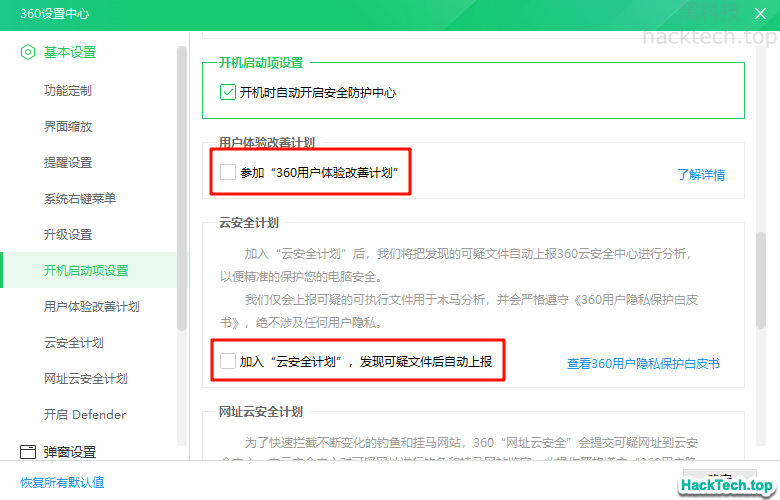
Task: Close the 360设置中心 window
Action: pyautogui.click(x=760, y=13)
